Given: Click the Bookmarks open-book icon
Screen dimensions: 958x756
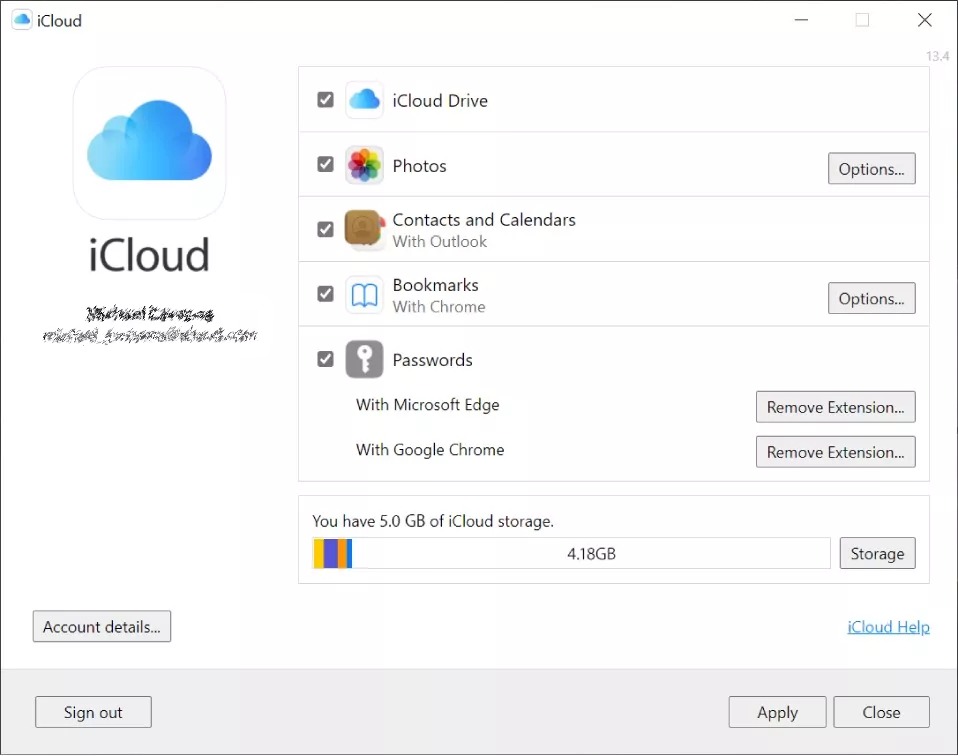Looking at the screenshot, I should [364, 295].
